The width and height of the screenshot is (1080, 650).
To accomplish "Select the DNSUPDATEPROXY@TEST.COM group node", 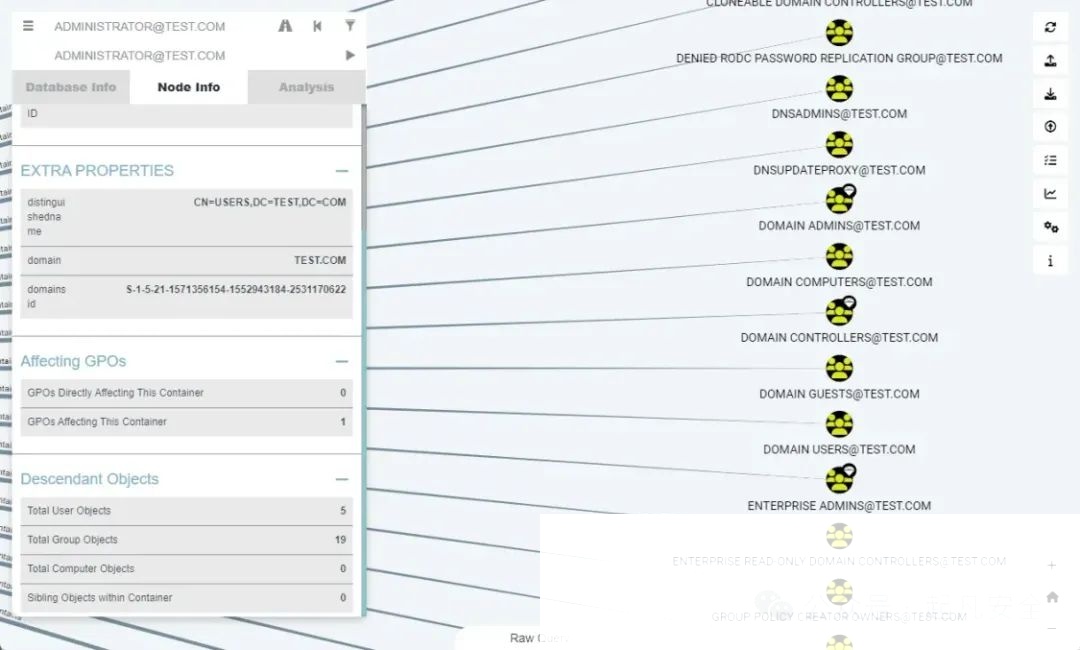I will pos(839,144).
